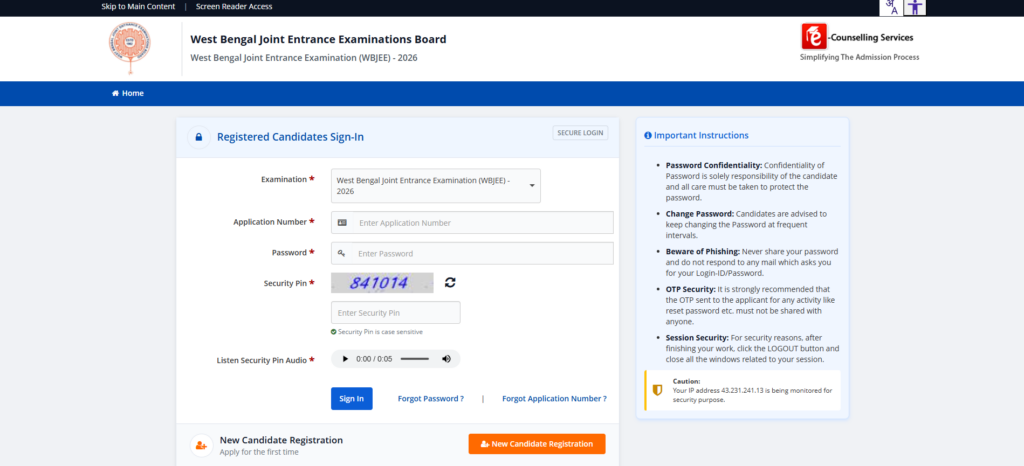Click the Password Confidentiality instruction
This screenshot has width=1024, height=466.
pos(752,181)
